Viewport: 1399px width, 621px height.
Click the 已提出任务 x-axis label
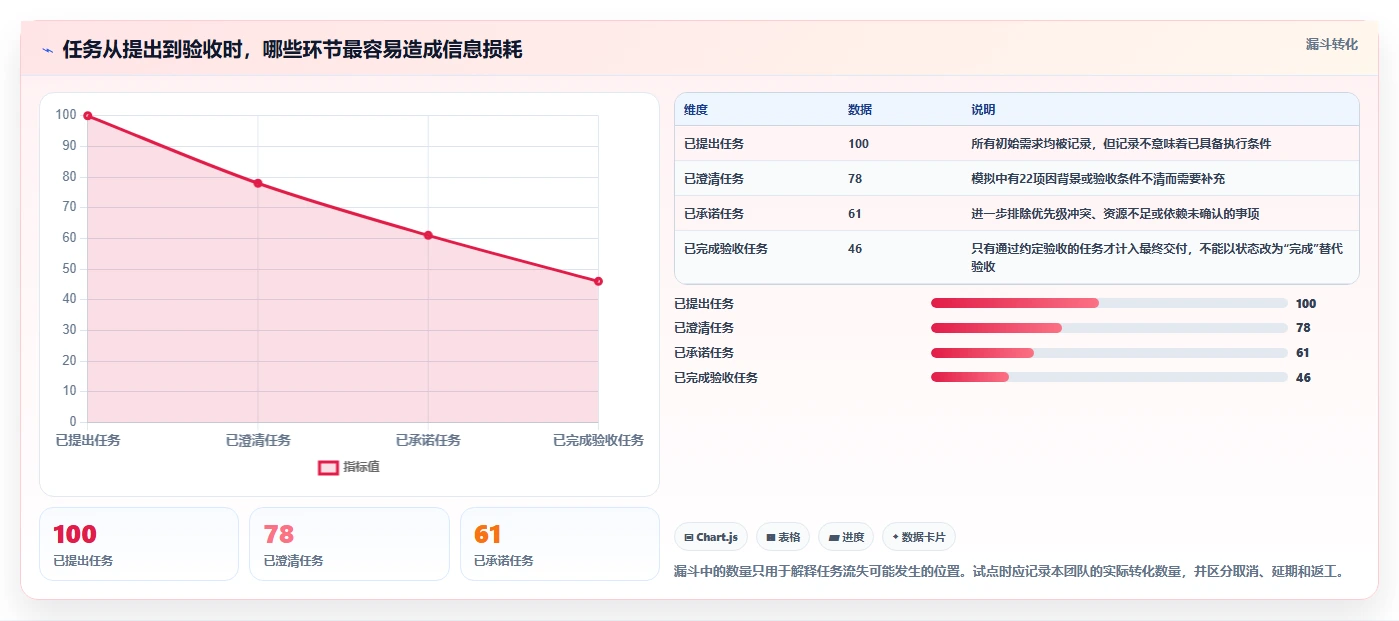pyautogui.click(x=88, y=440)
